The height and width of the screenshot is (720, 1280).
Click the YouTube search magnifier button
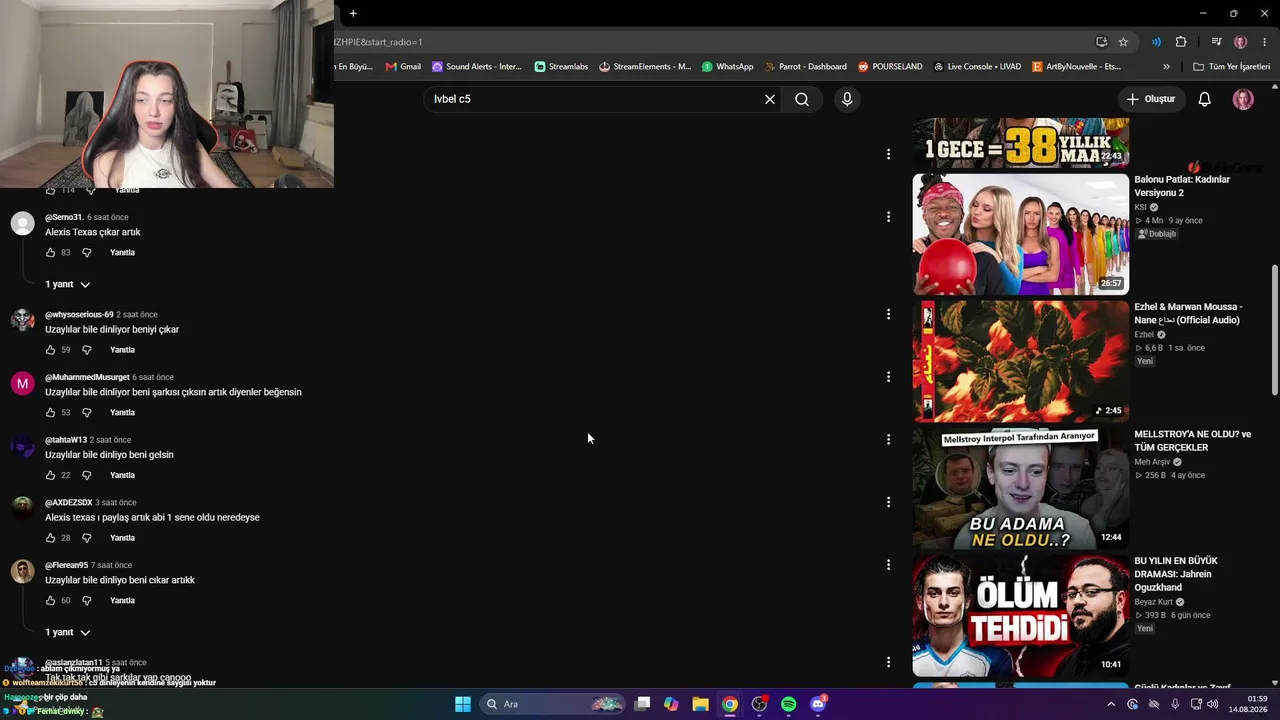802,99
